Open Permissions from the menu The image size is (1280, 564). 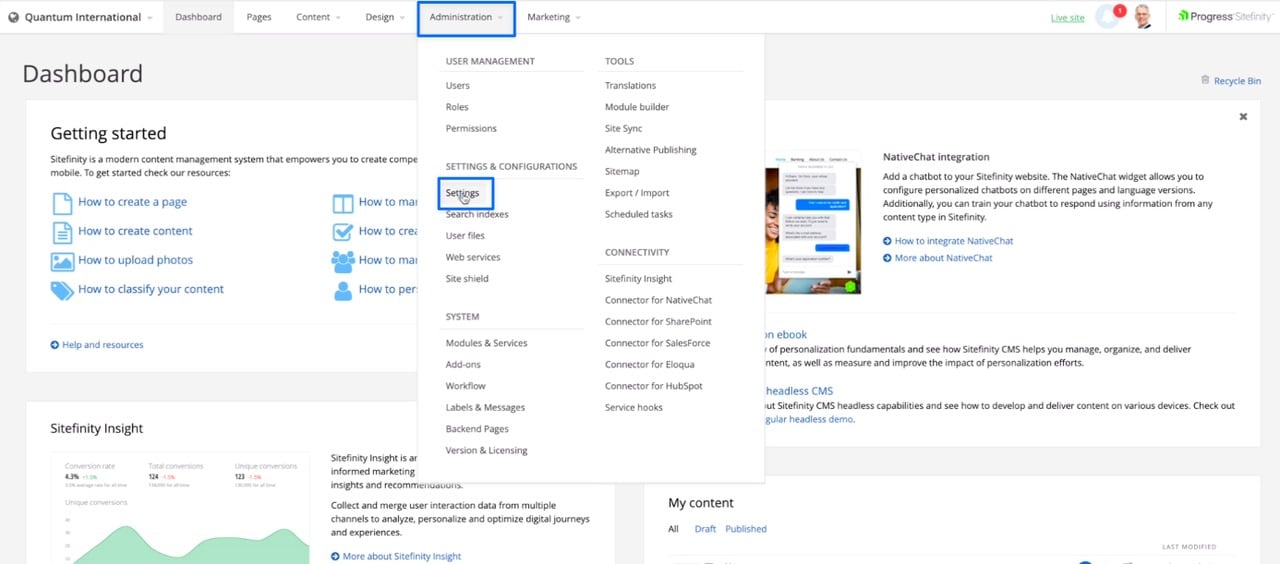tap(471, 128)
